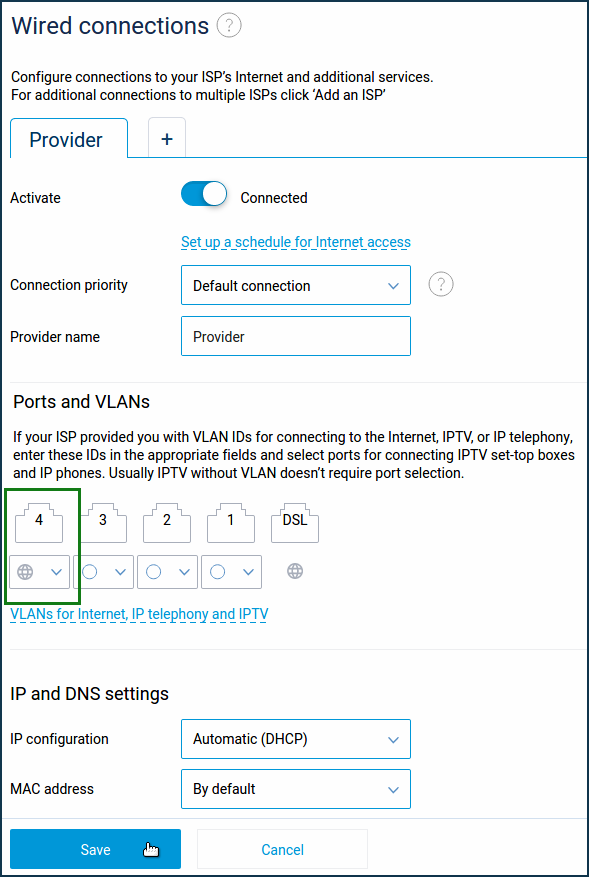This screenshot has height=877, width=589.
Task: Click the globe icon under the DSL port
Action: tap(295, 571)
